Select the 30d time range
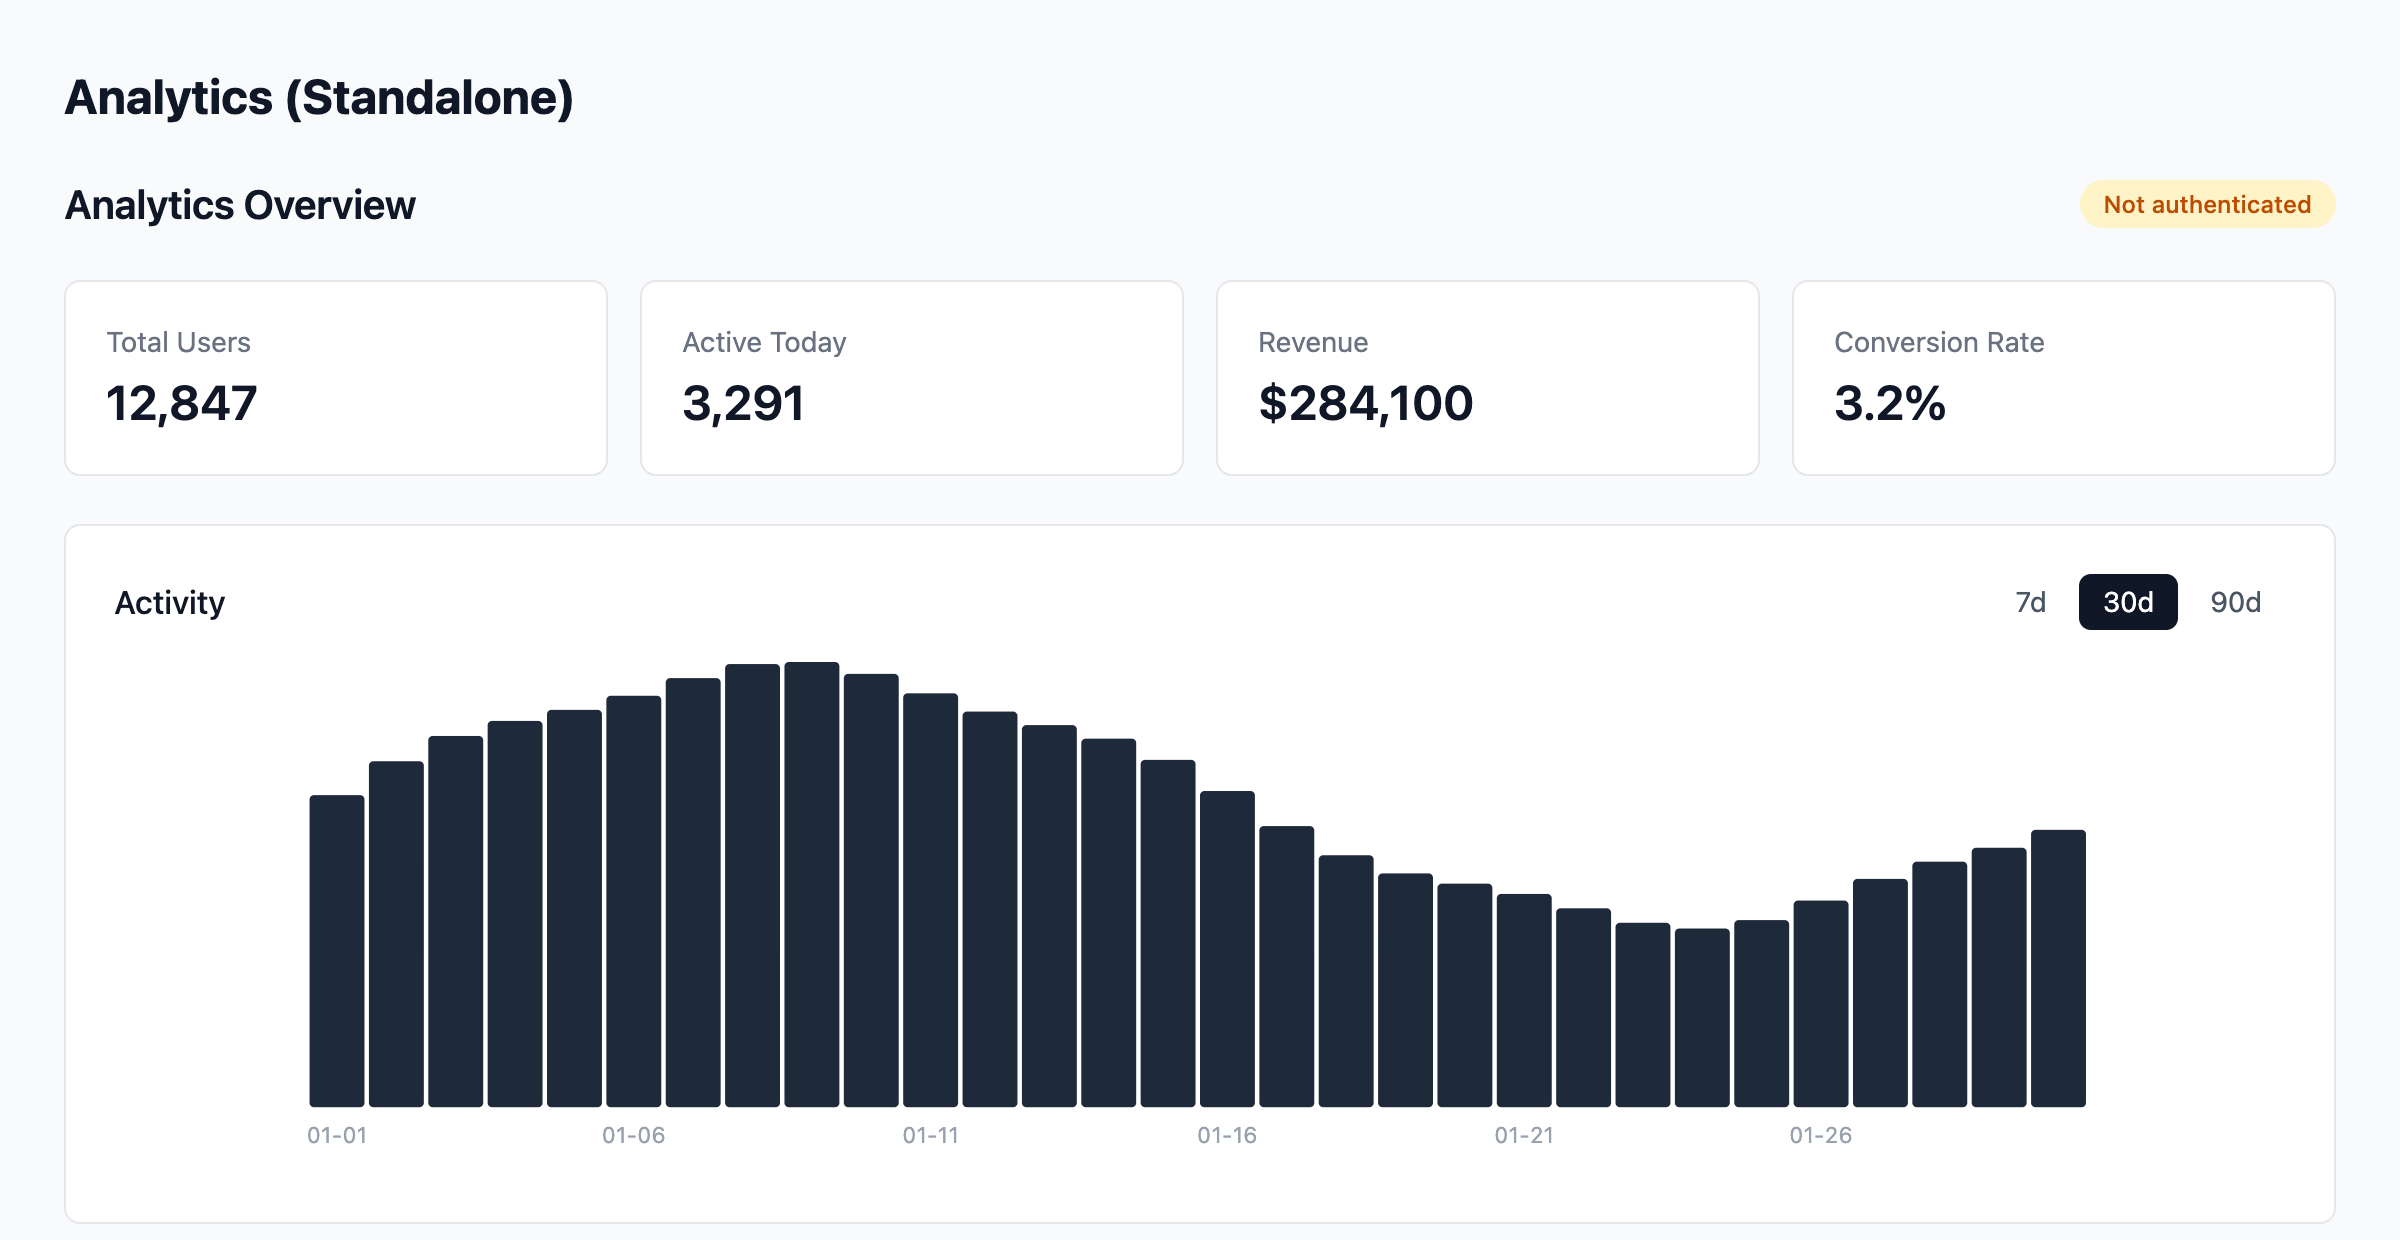2400x1240 pixels. (2127, 602)
